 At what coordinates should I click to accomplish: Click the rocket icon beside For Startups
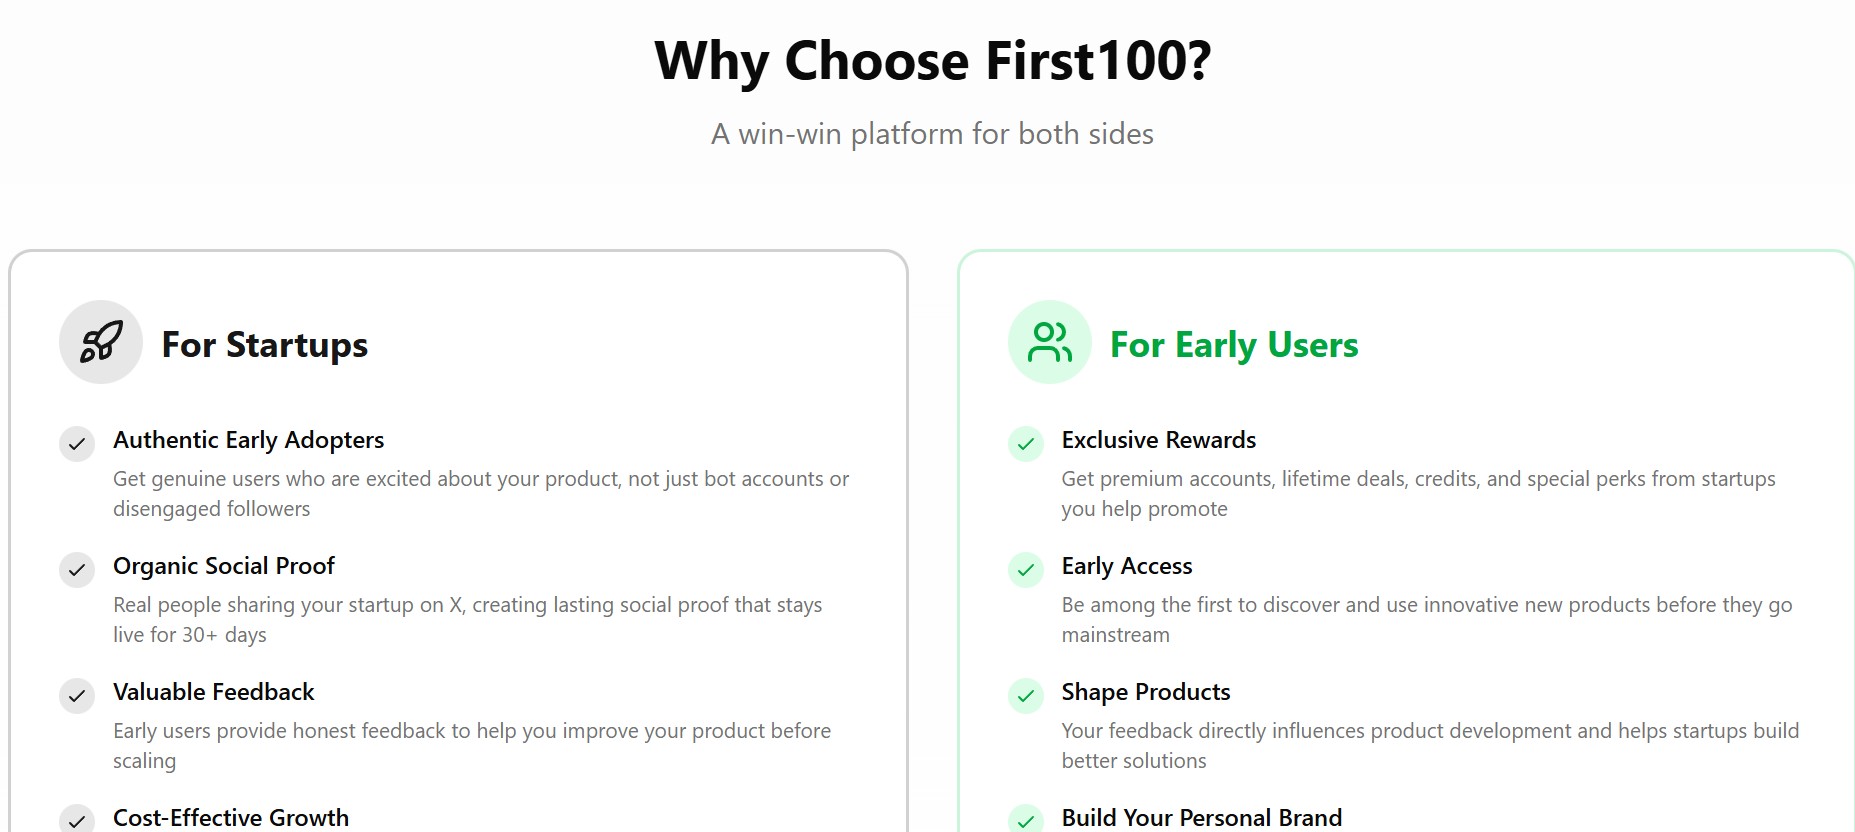tap(101, 342)
